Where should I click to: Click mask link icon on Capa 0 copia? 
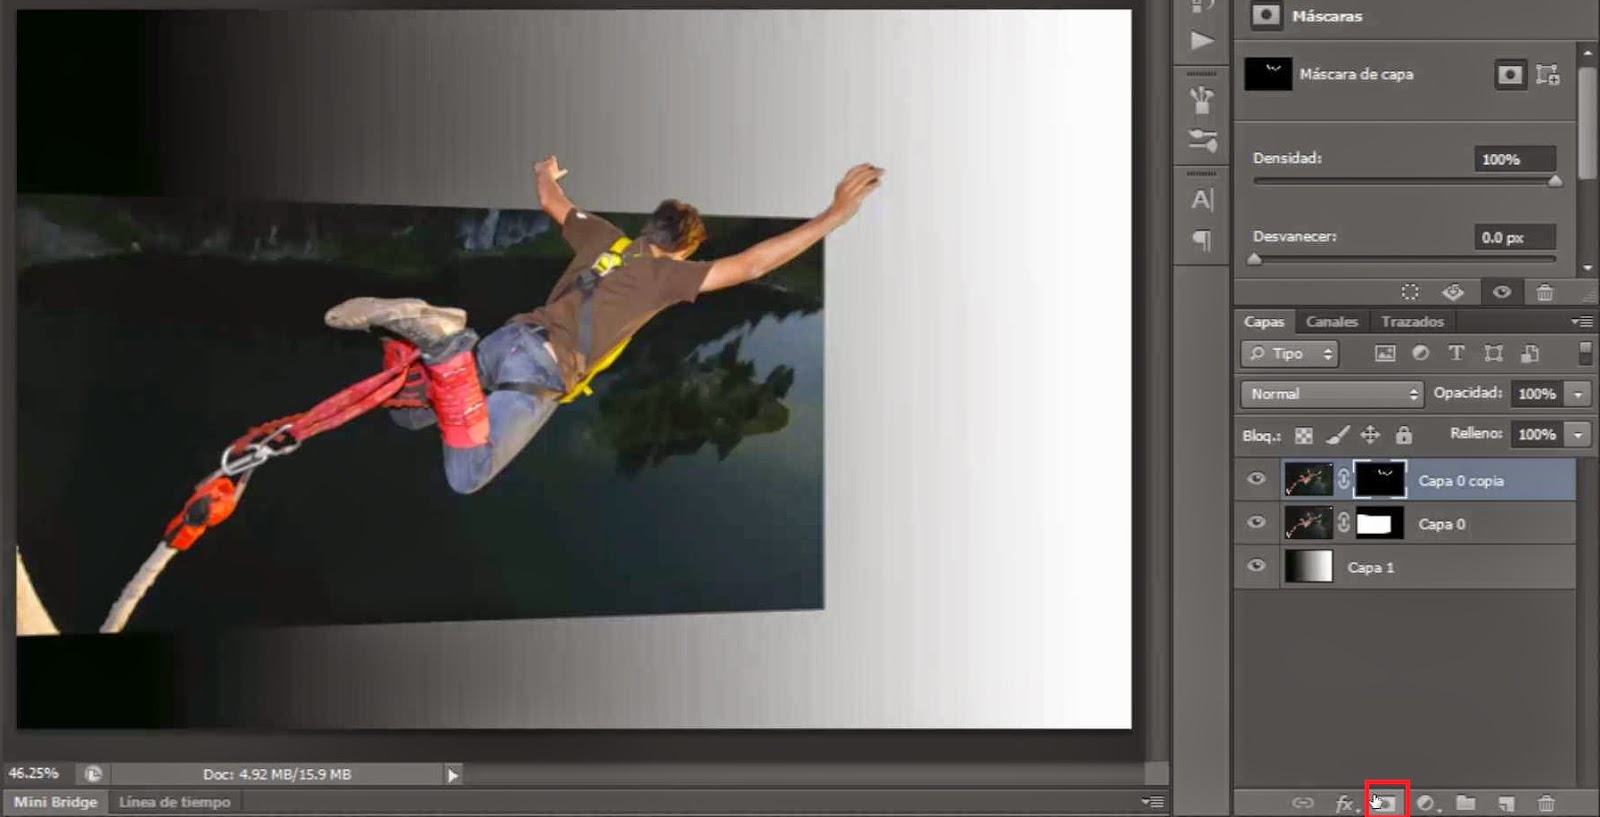coord(1343,480)
